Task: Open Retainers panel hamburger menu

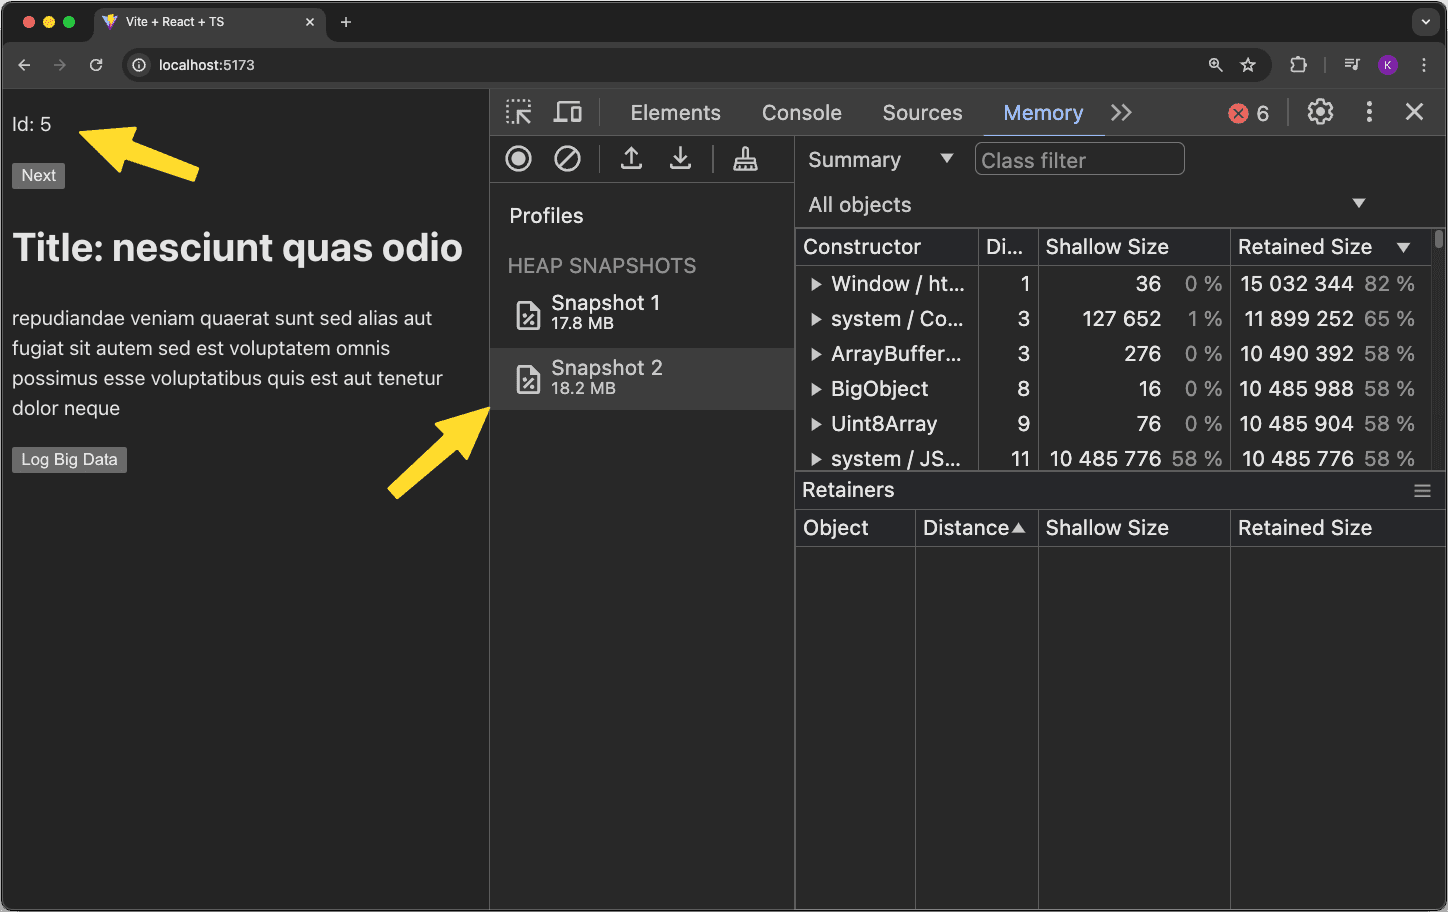Action: pyautogui.click(x=1422, y=490)
